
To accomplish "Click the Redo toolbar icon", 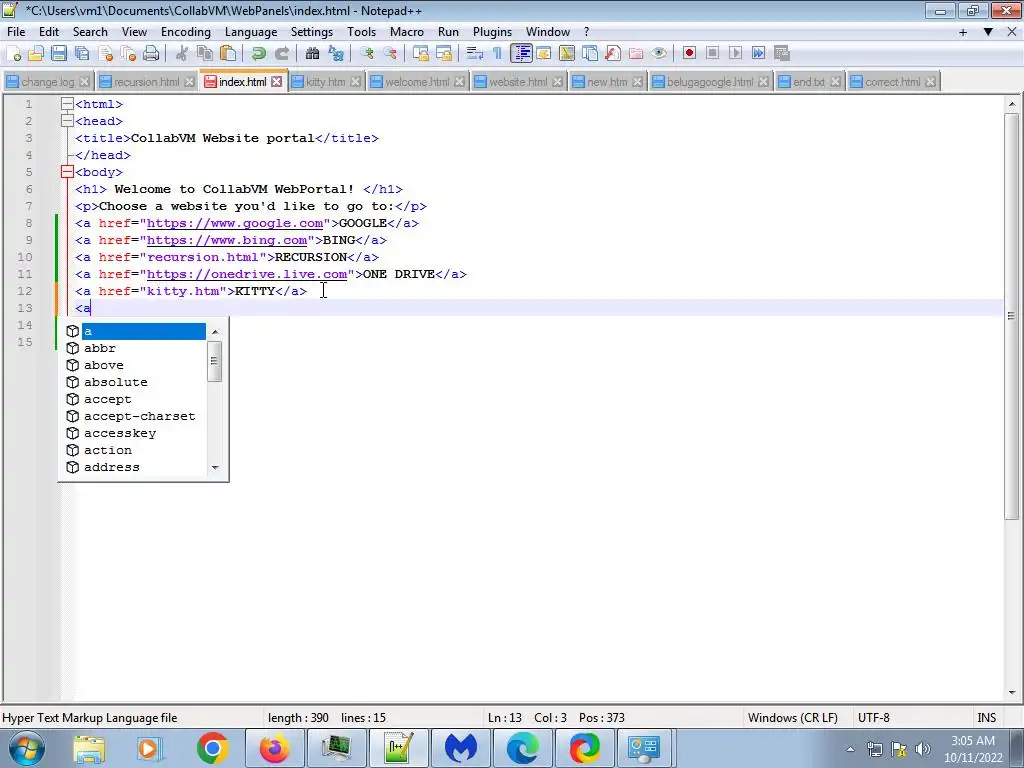I will pos(281,54).
